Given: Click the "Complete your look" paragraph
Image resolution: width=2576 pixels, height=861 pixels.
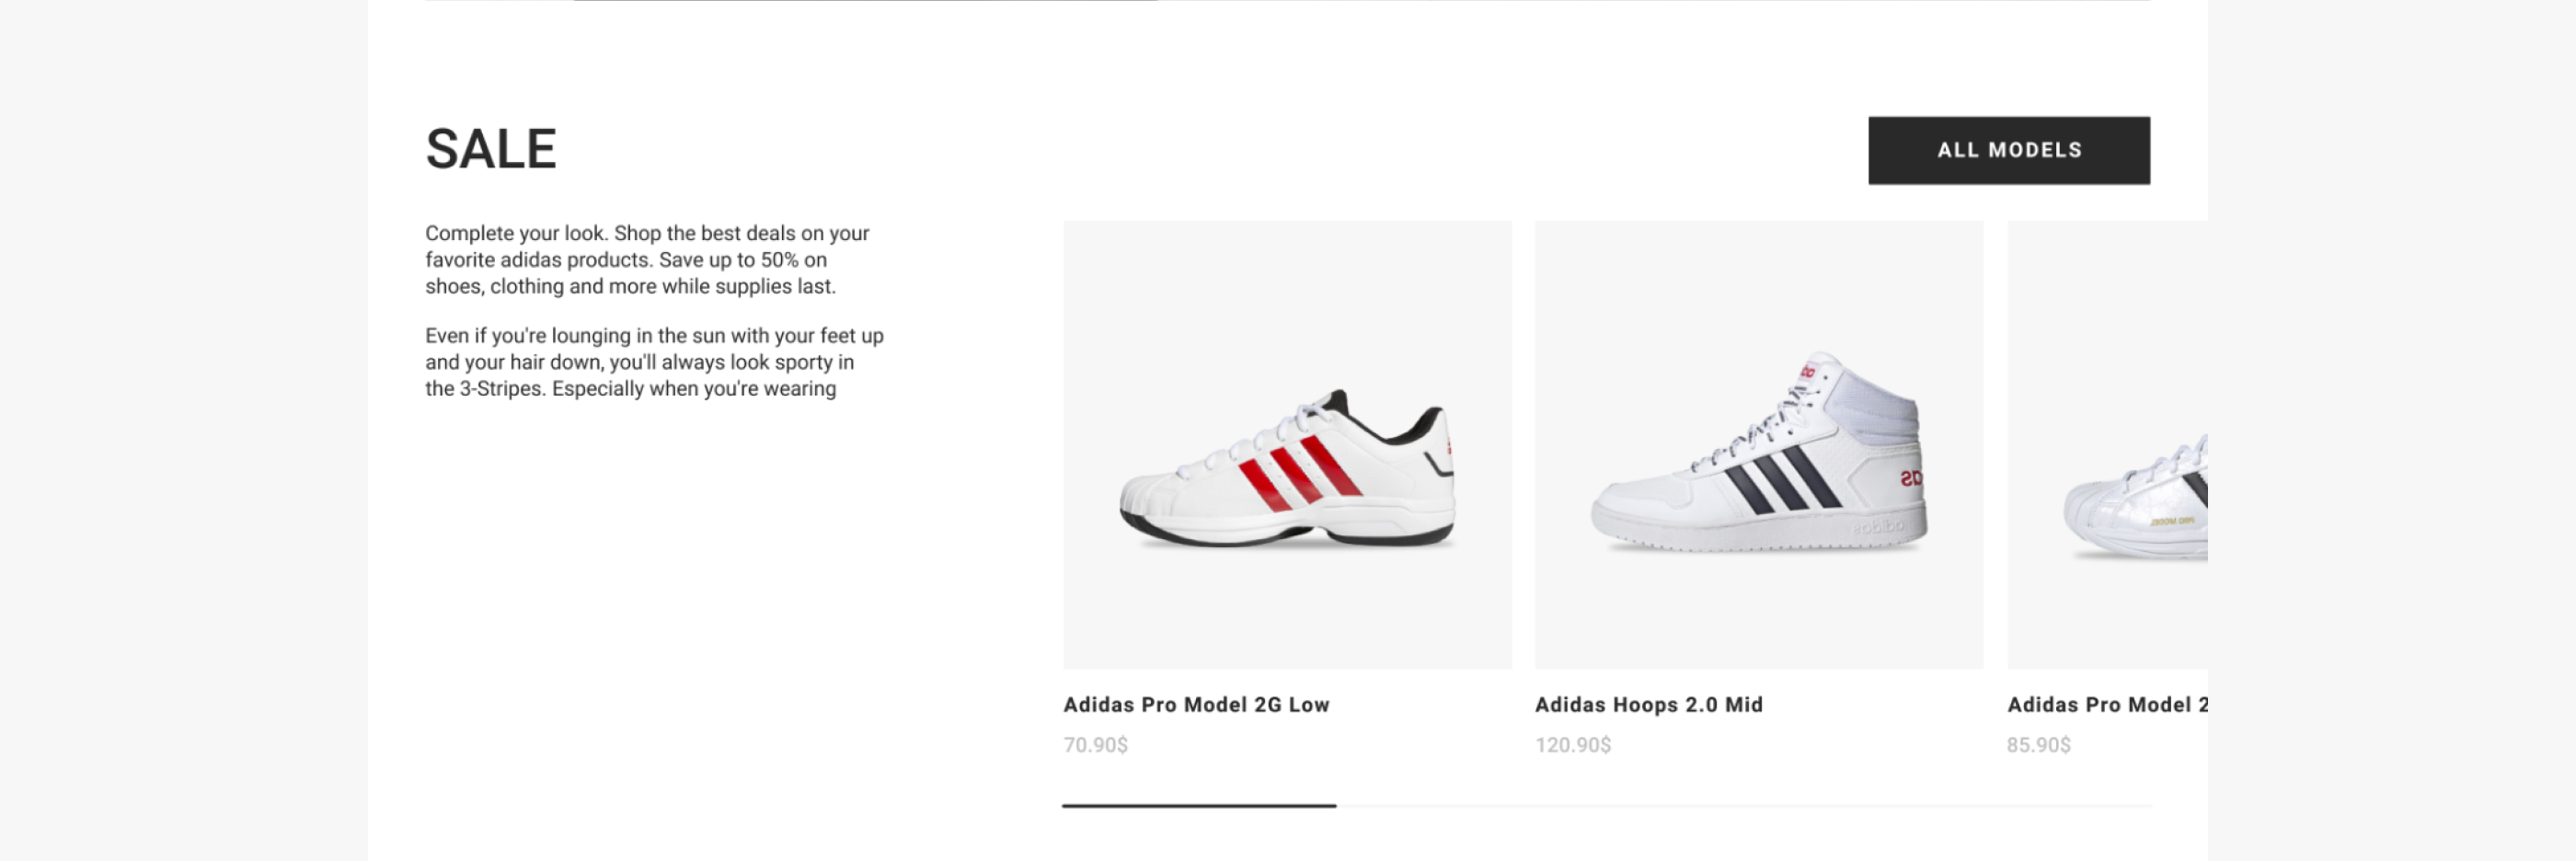Looking at the screenshot, I should coord(647,260).
